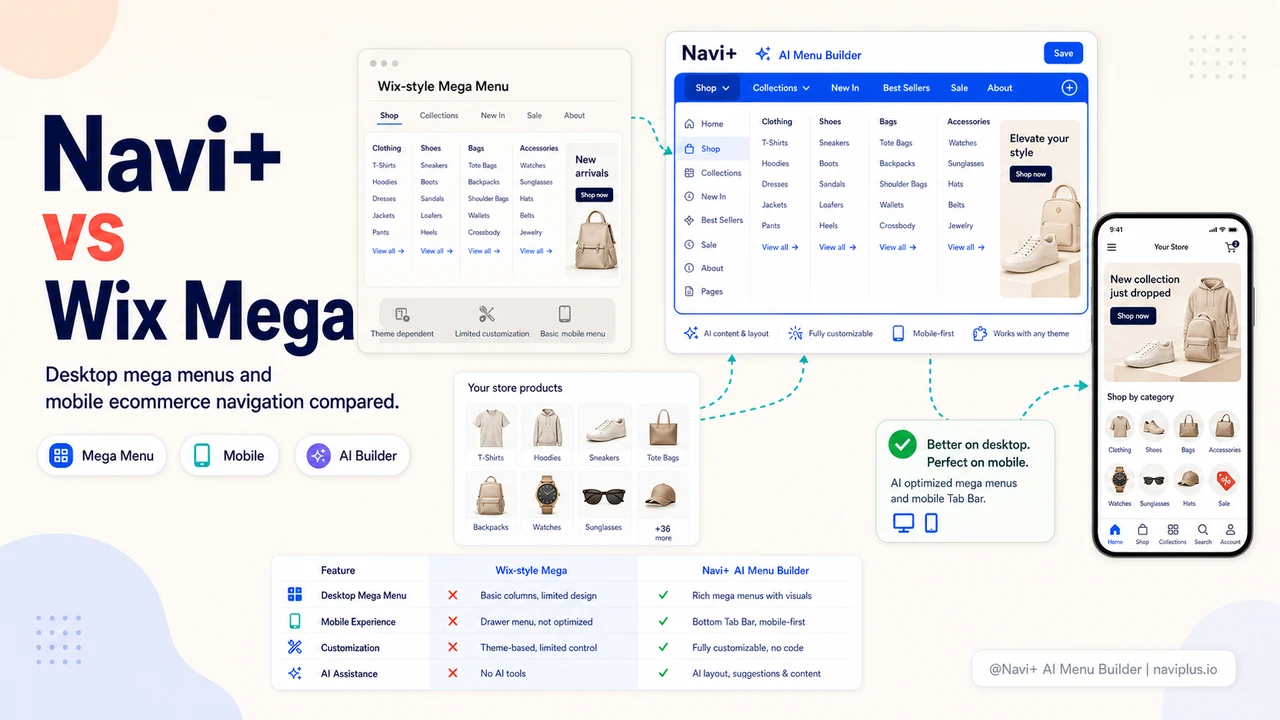This screenshot has width=1280, height=720.
Task: Click View all under Bags in Wix-style menu
Action: [484, 251]
